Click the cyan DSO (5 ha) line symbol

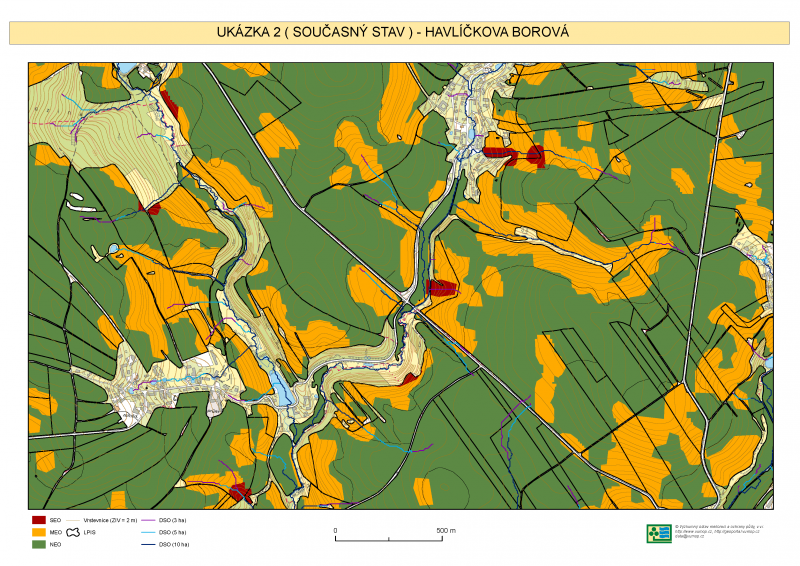point(146,532)
